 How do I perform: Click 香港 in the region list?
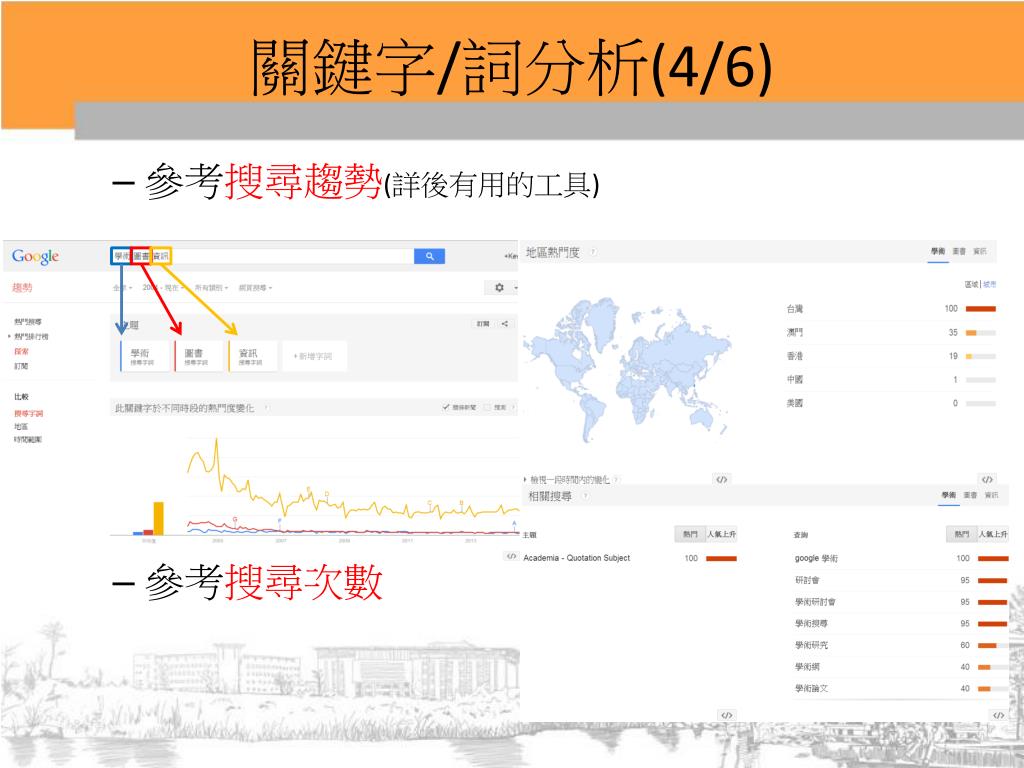(x=795, y=356)
